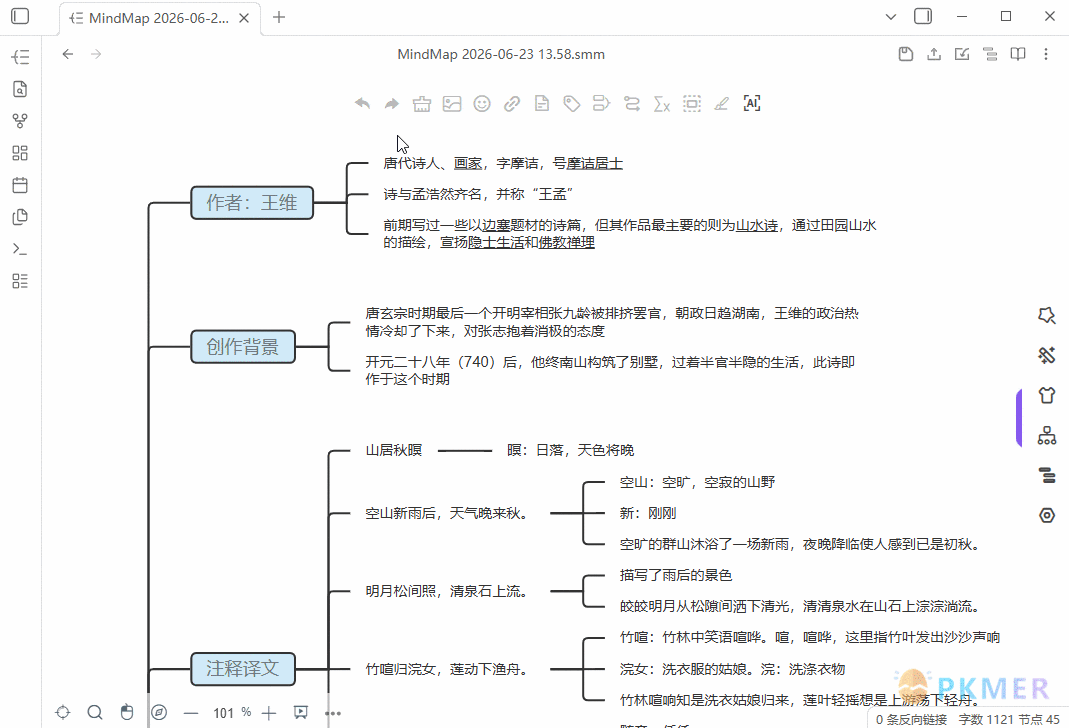This screenshot has width=1069, height=728.
Task: Select node 描写了雨后的景色
Action: click(x=676, y=575)
